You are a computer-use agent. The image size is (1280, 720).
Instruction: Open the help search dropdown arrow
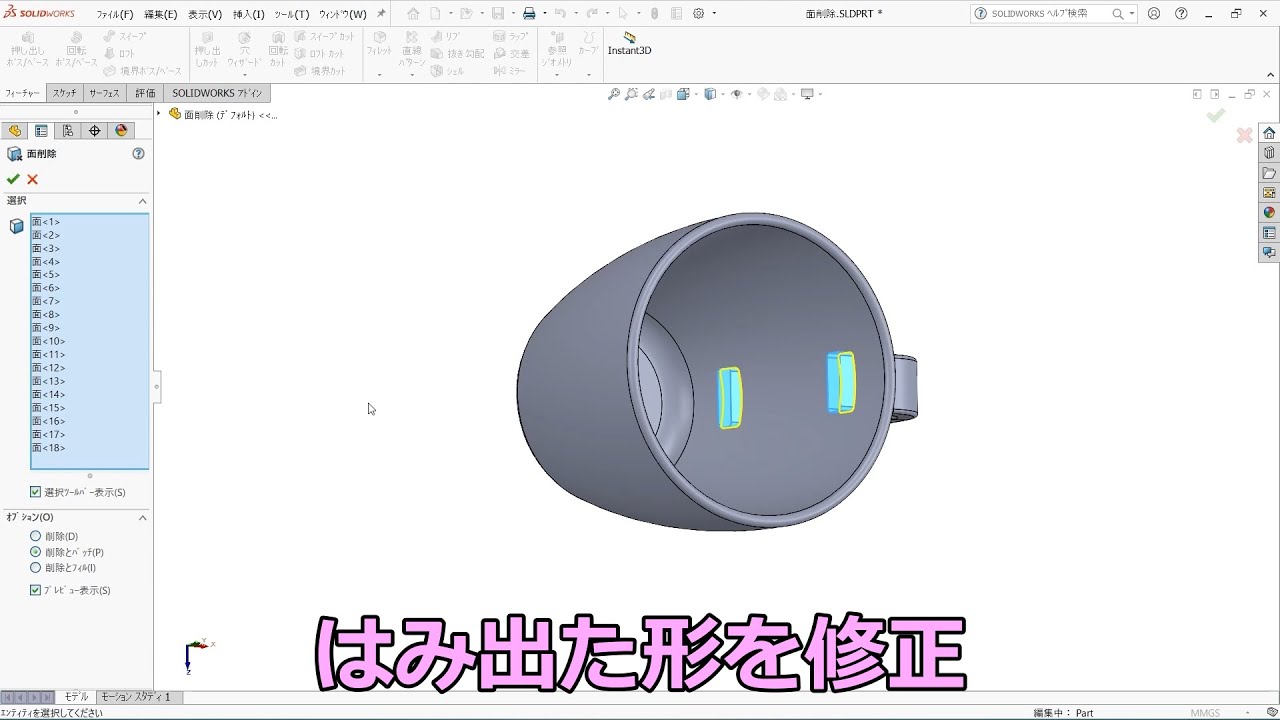tap(1131, 14)
